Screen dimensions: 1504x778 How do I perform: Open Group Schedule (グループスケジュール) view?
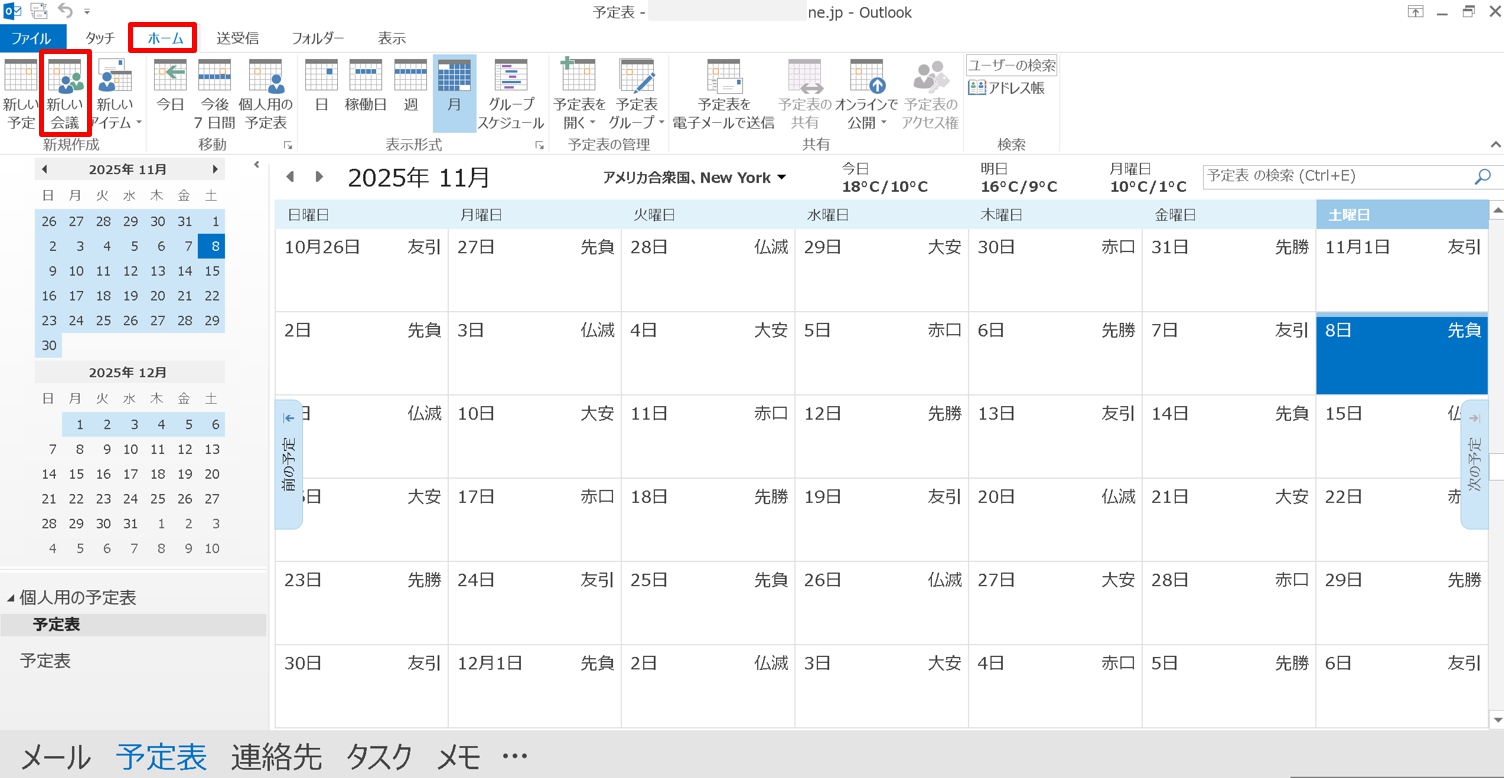pos(510,94)
